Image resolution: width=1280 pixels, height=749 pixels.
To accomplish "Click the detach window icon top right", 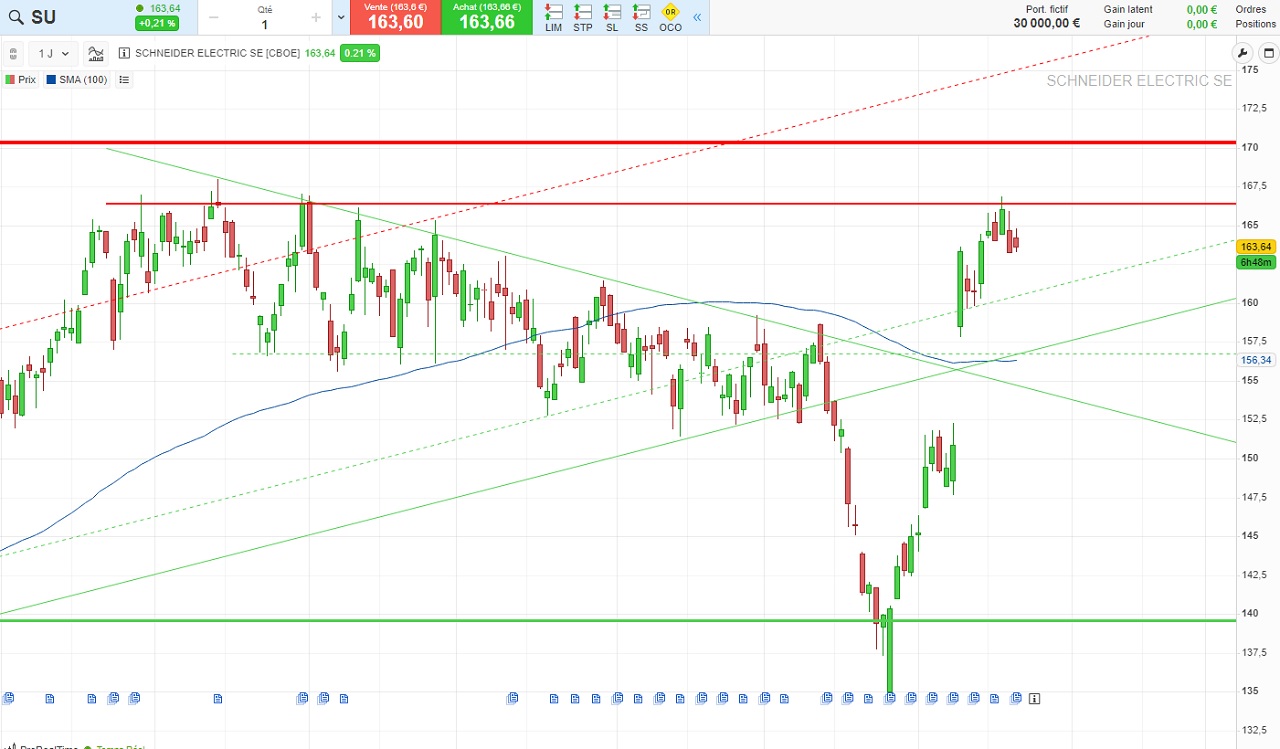I will click(1267, 54).
